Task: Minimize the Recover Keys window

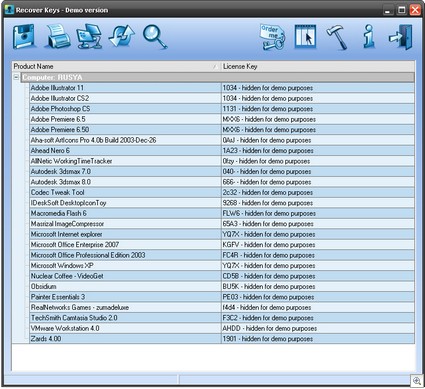Action: pyautogui.click(x=388, y=10)
